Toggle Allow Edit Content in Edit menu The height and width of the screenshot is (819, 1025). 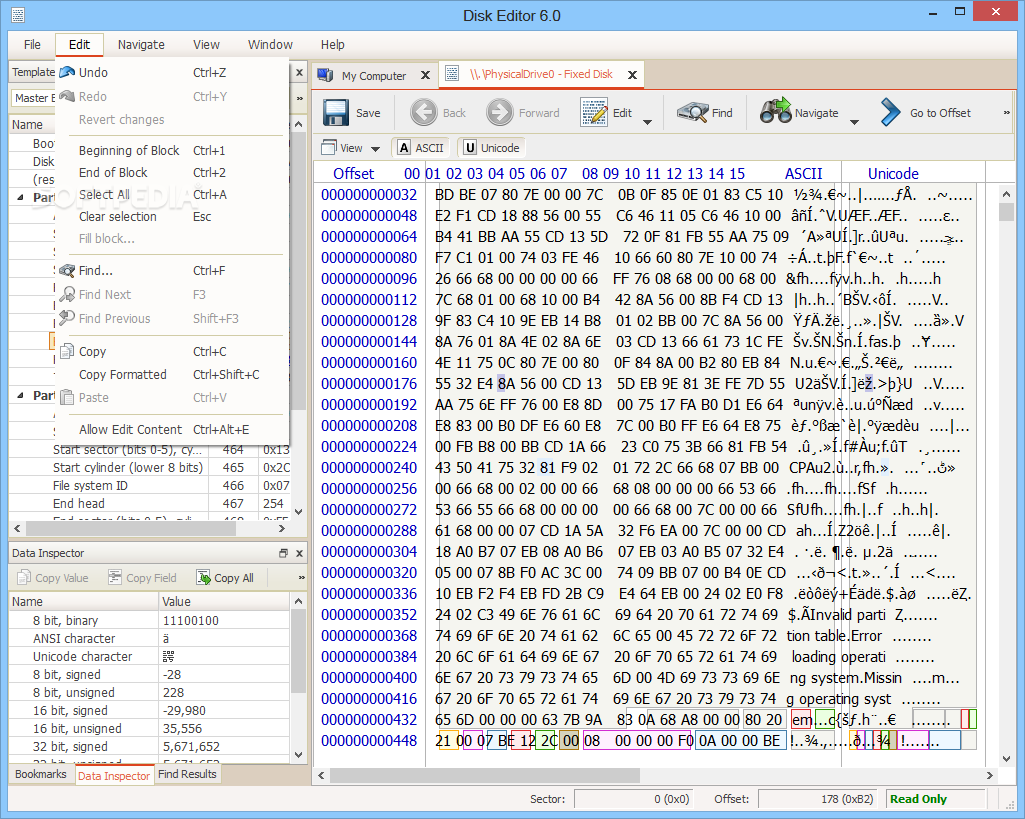click(x=130, y=429)
